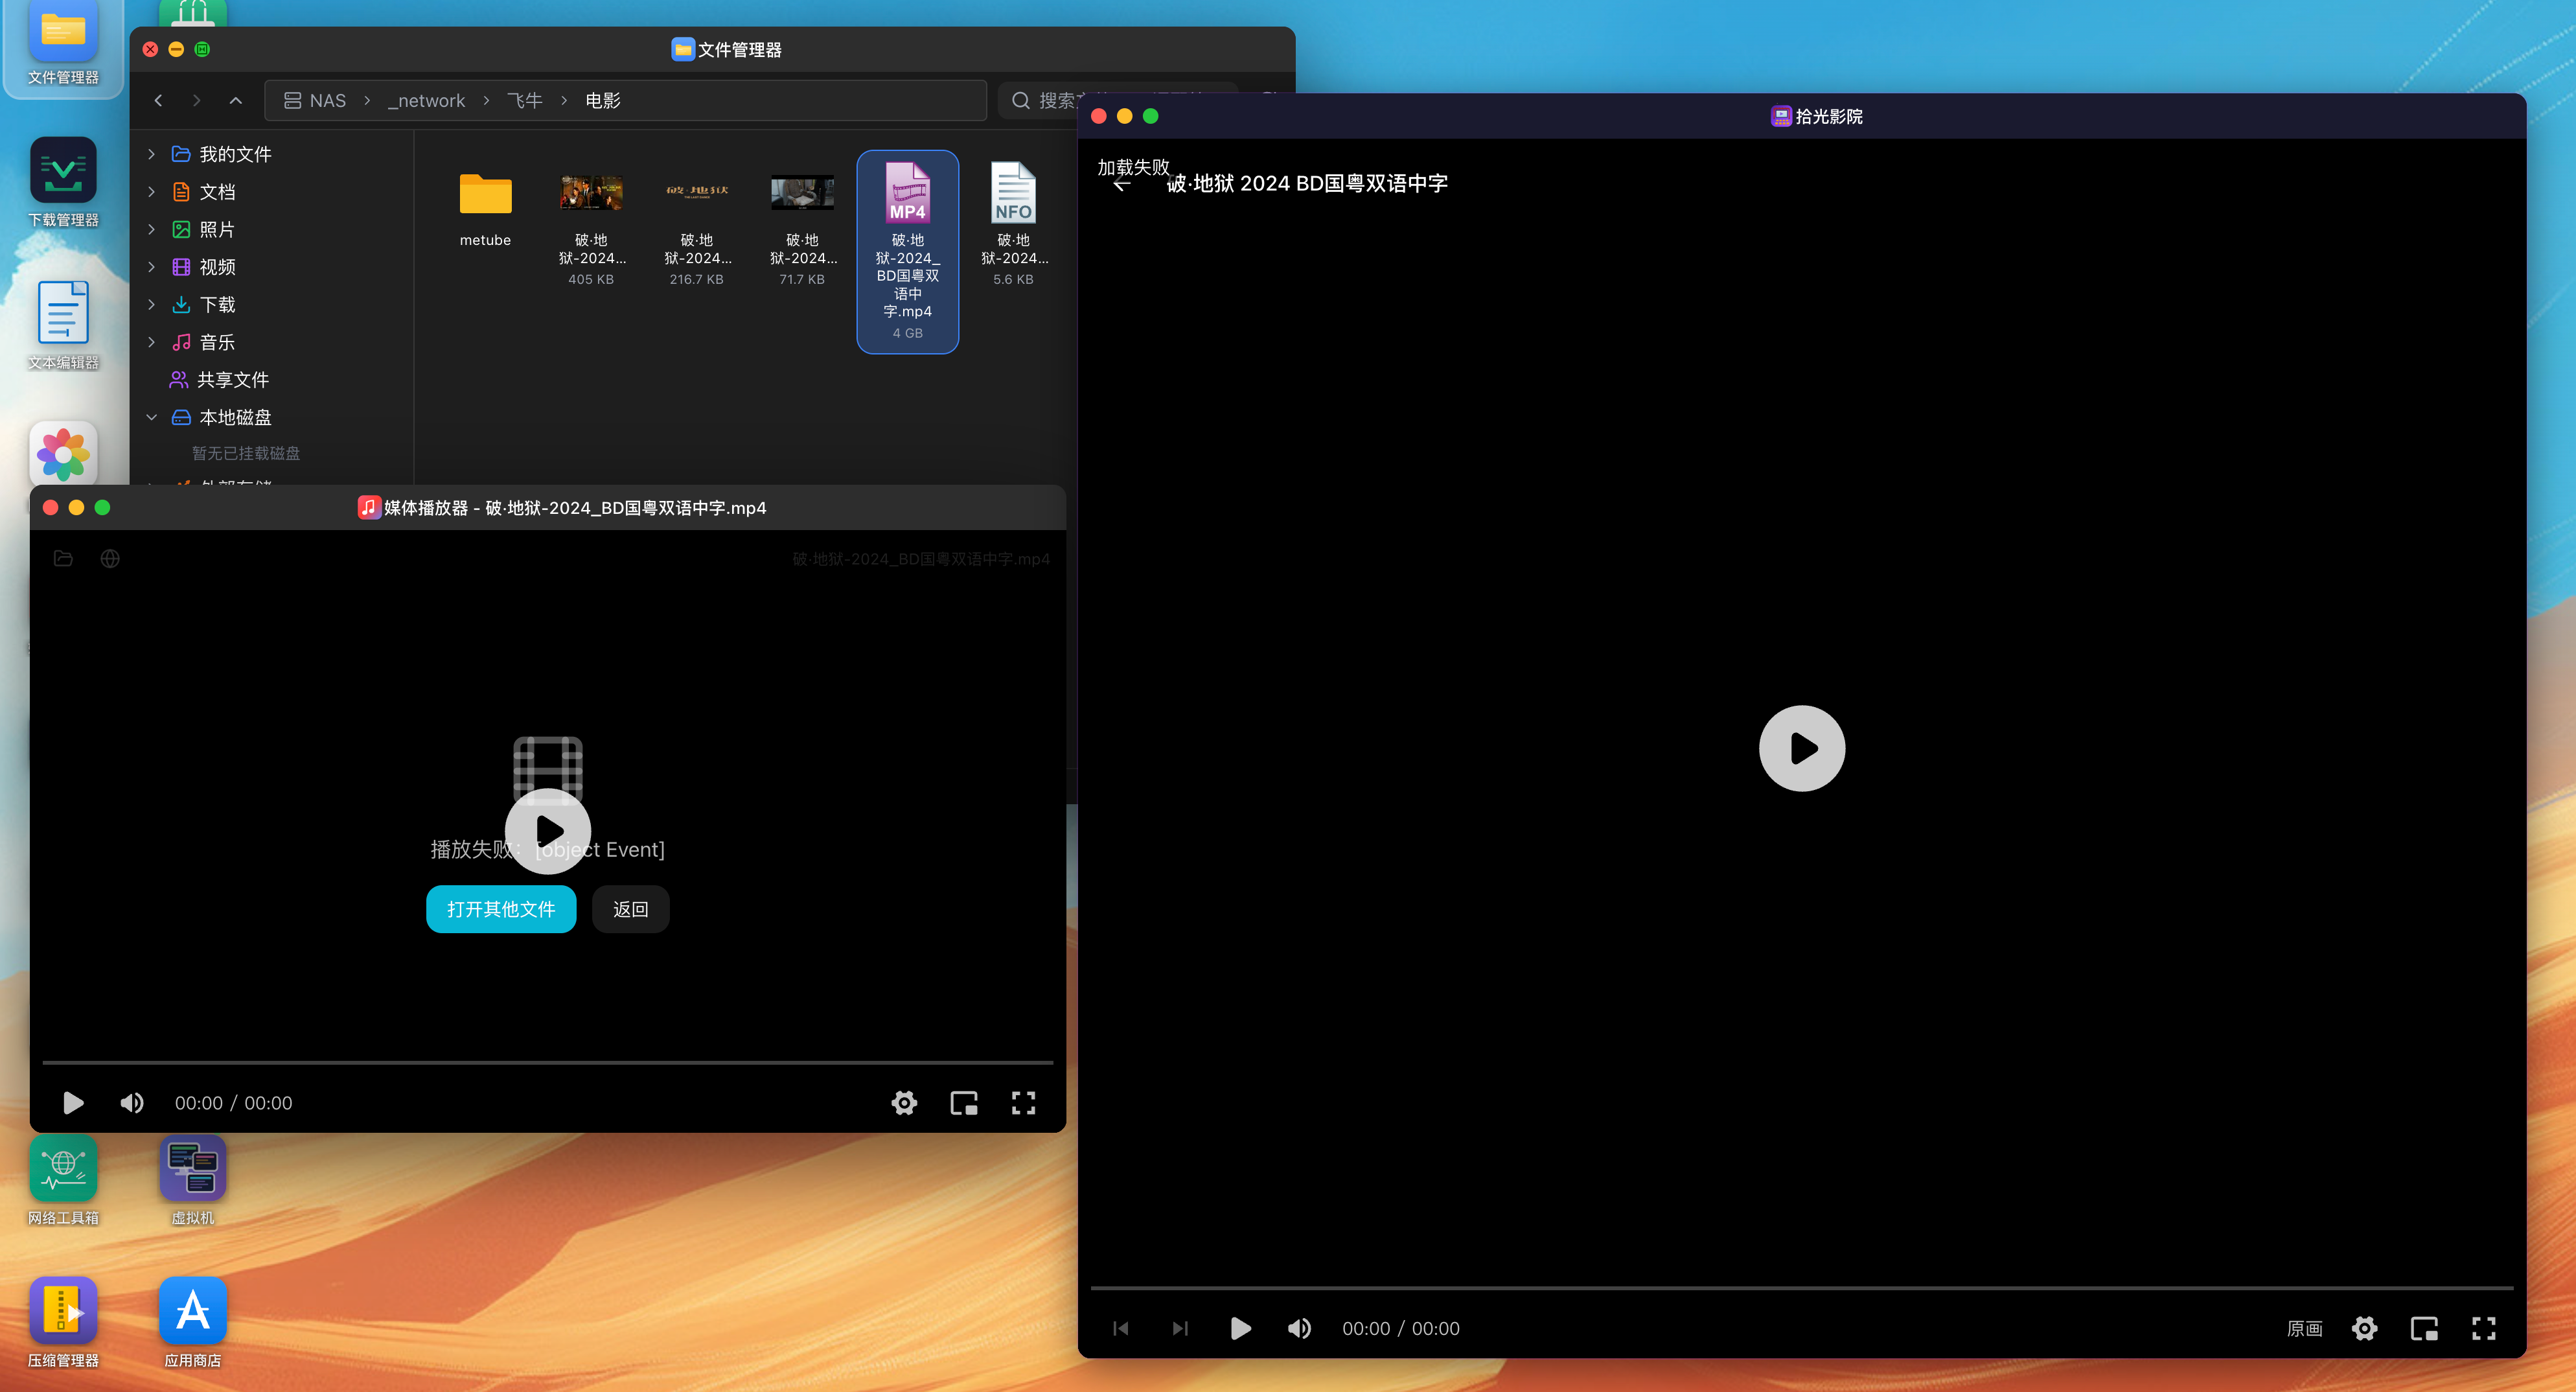
Task: Mute volume in 拾光影院 player
Action: pos(1299,1328)
